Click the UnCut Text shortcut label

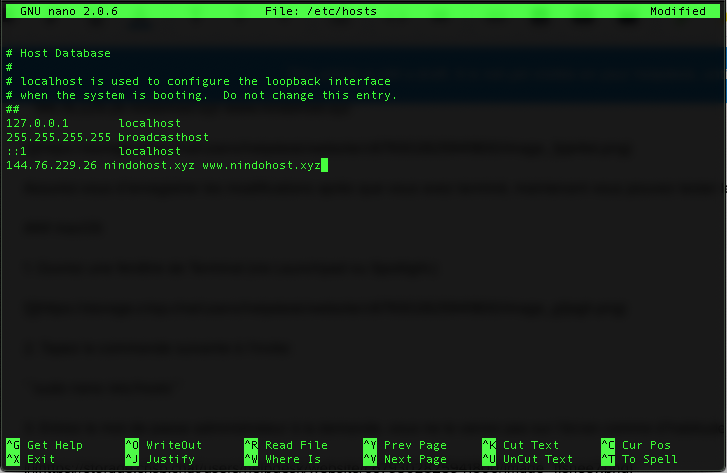tap(538, 459)
